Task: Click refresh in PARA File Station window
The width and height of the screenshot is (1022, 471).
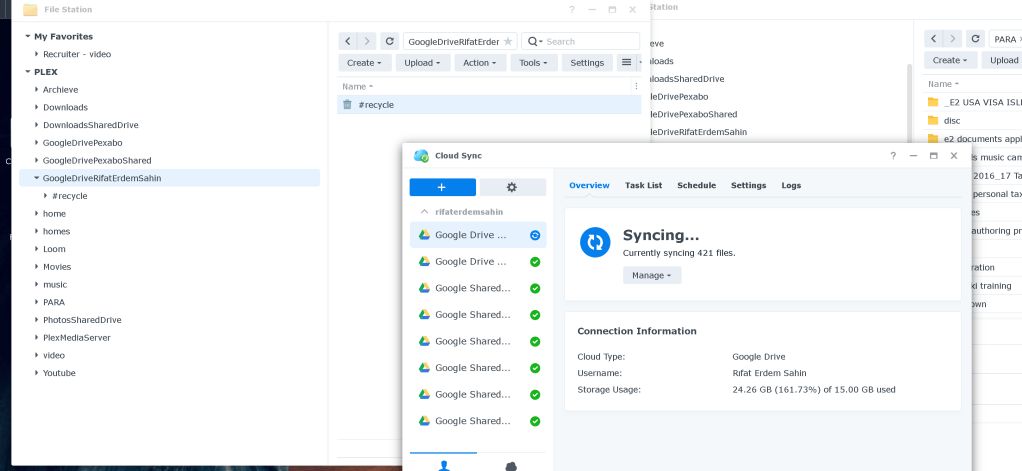Action: point(975,38)
